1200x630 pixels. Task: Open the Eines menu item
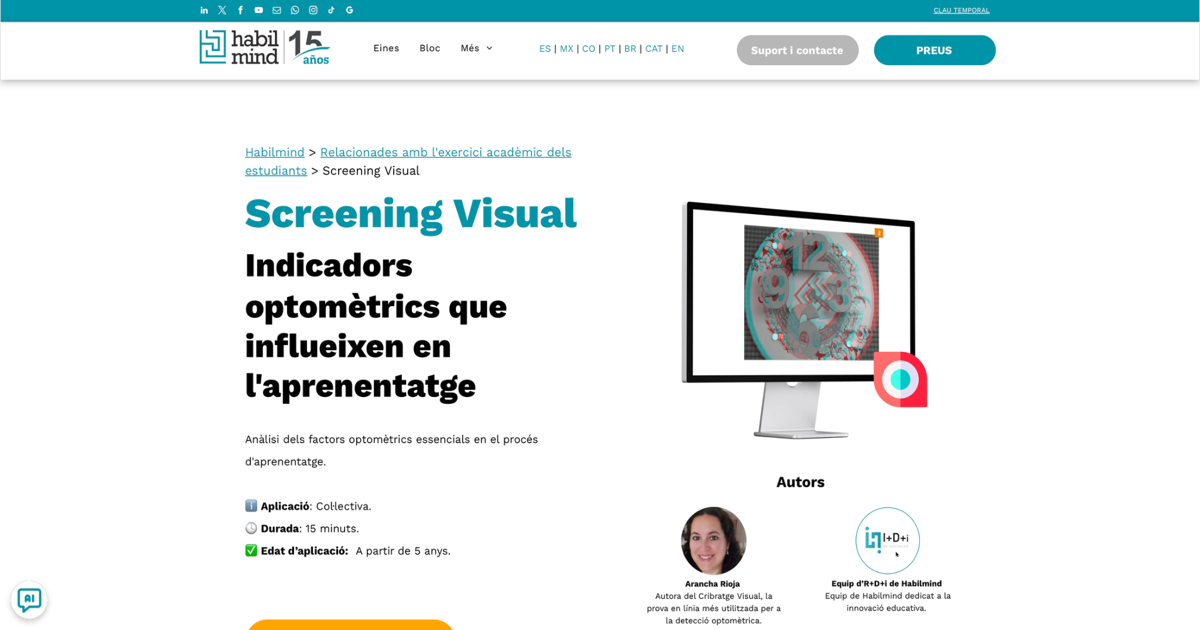[x=386, y=48]
